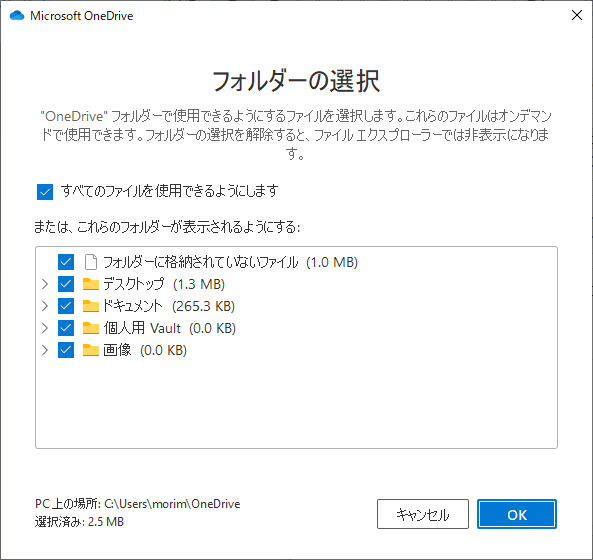This screenshot has width=593, height=560.
Task: Select フォルダーに格納されていないファイル (1.0 MB) label
Action: click(x=231, y=262)
